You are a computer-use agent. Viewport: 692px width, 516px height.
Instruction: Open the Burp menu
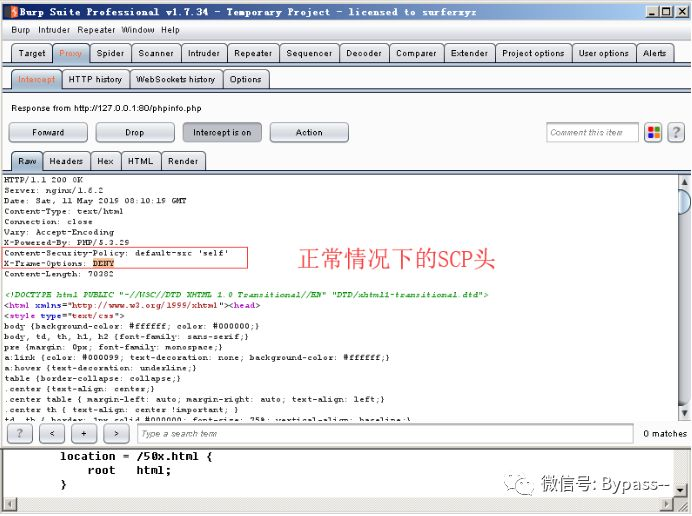point(21,30)
